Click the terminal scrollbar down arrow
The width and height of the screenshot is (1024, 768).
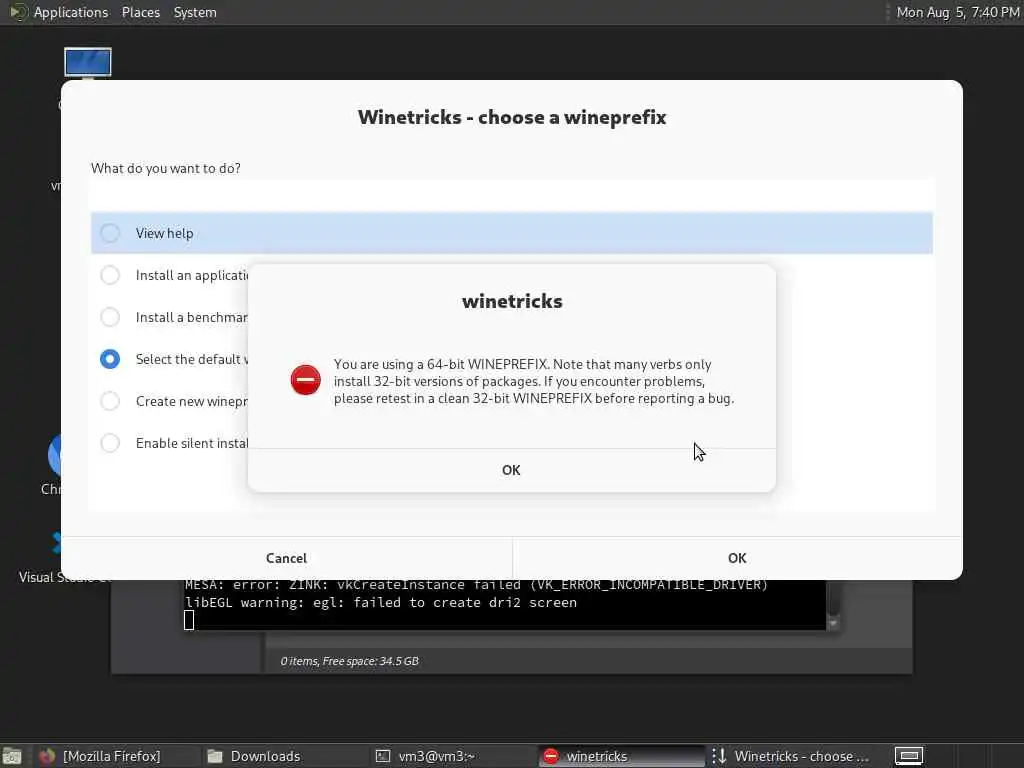point(833,624)
